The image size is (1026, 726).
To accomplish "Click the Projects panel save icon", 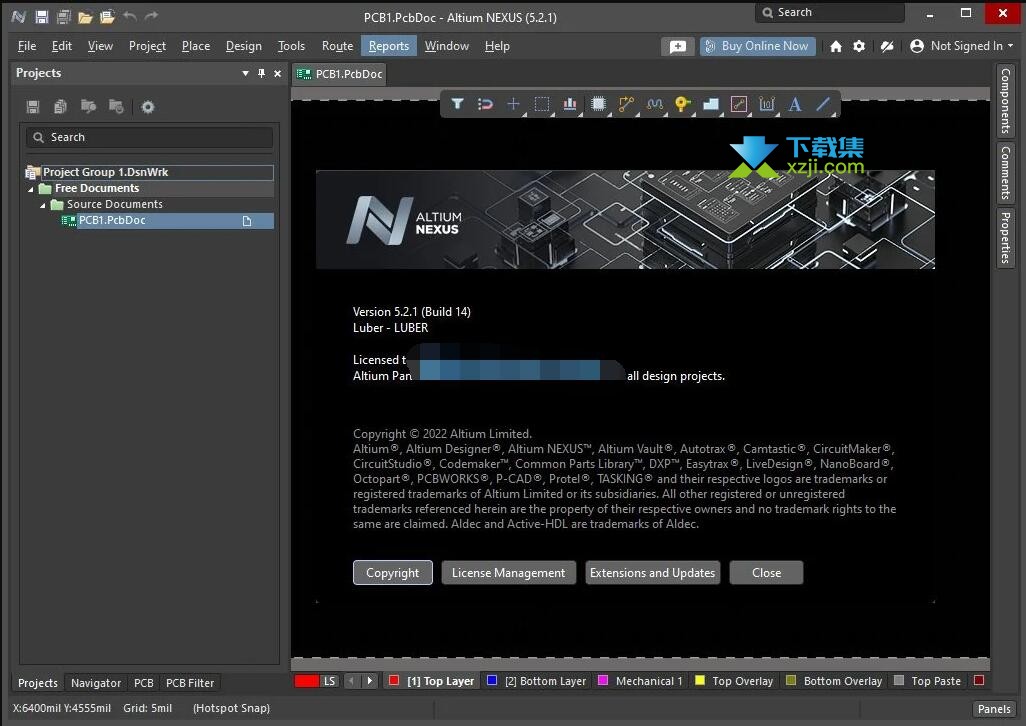I will (33, 107).
